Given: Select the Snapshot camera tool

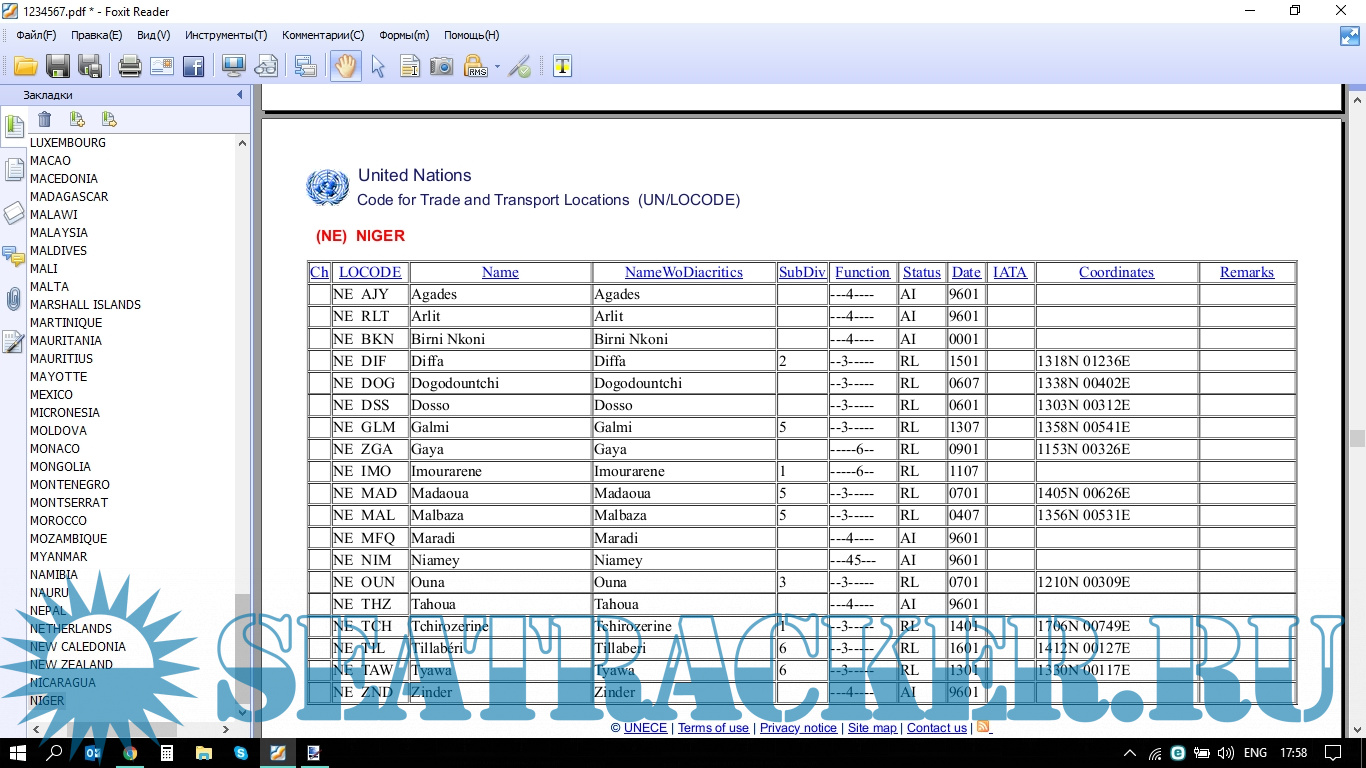Looking at the screenshot, I should (441, 67).
